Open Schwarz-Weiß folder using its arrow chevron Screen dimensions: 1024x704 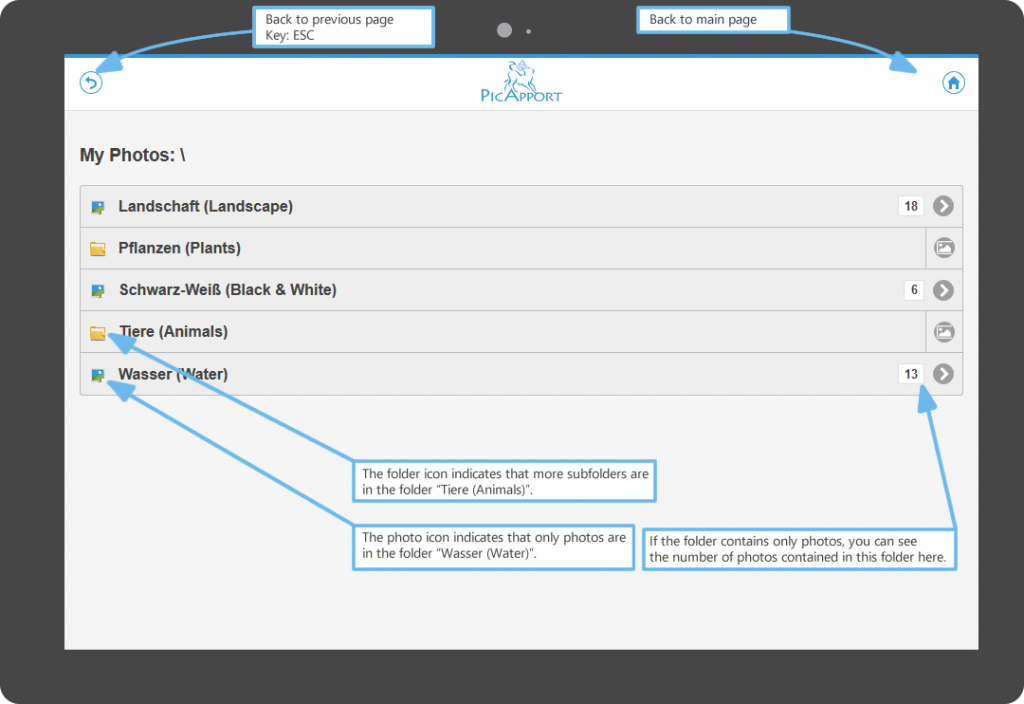(943, 290)
